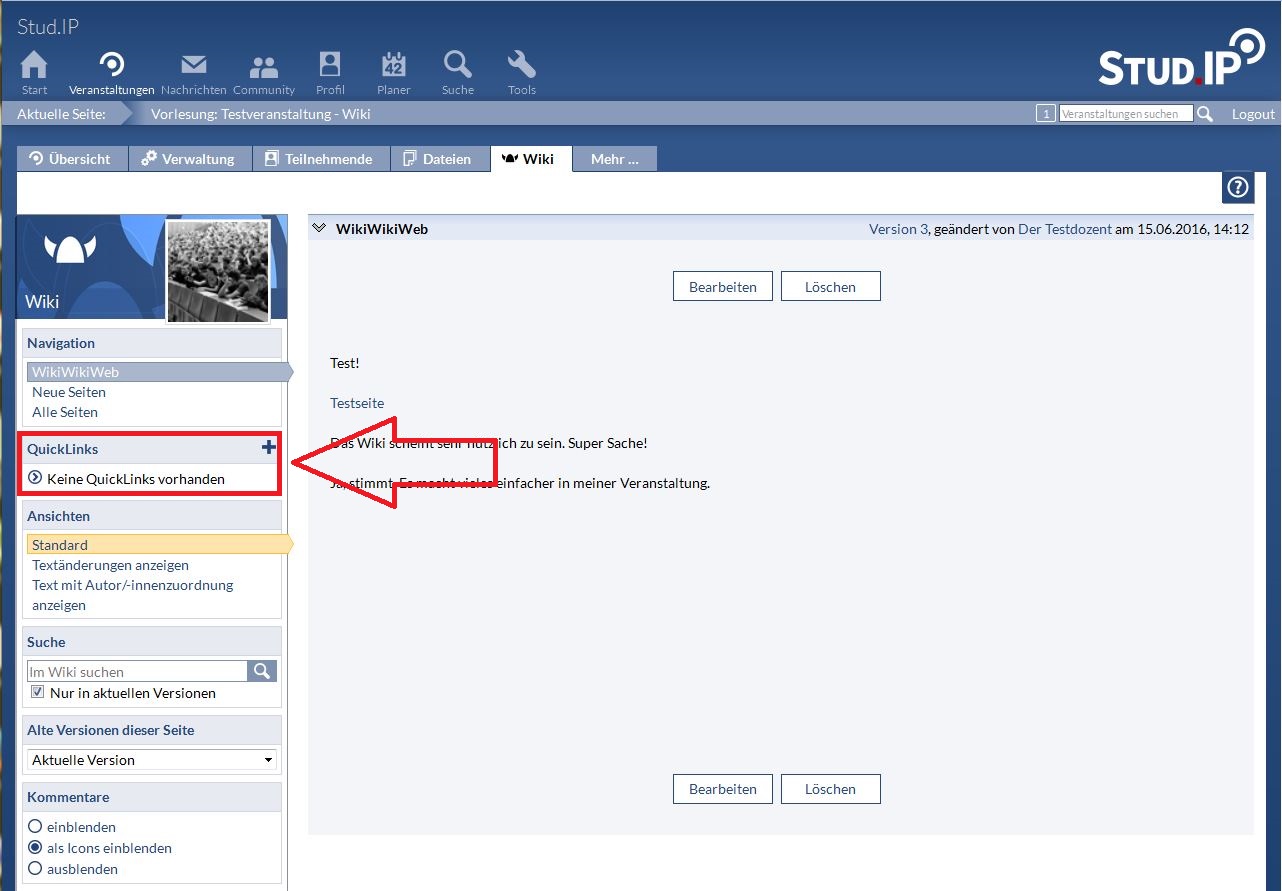Image resolution: width=1282 pixels, height=891 pixels.
Task: Open the Nachrichten envelope icon
Action: [193, 66]
